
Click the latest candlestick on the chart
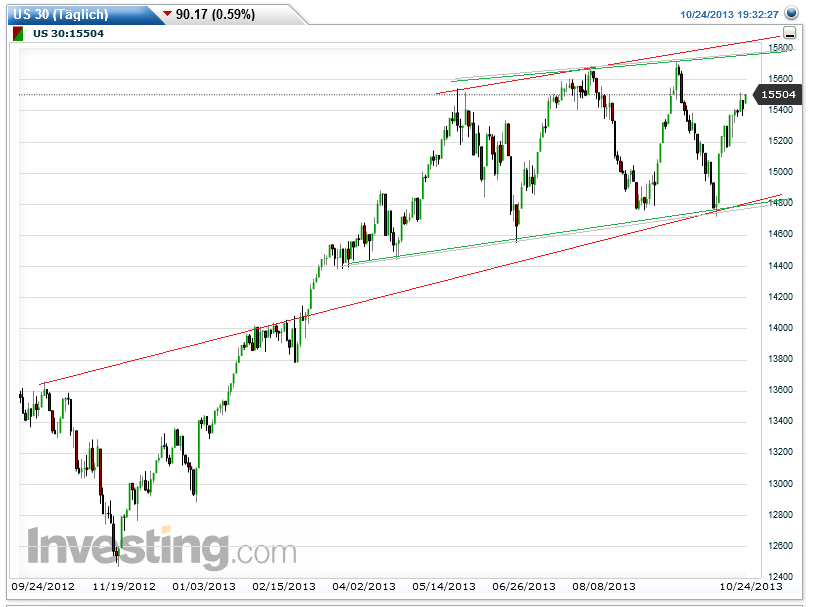pyautogui.click(x=745, y=100)
